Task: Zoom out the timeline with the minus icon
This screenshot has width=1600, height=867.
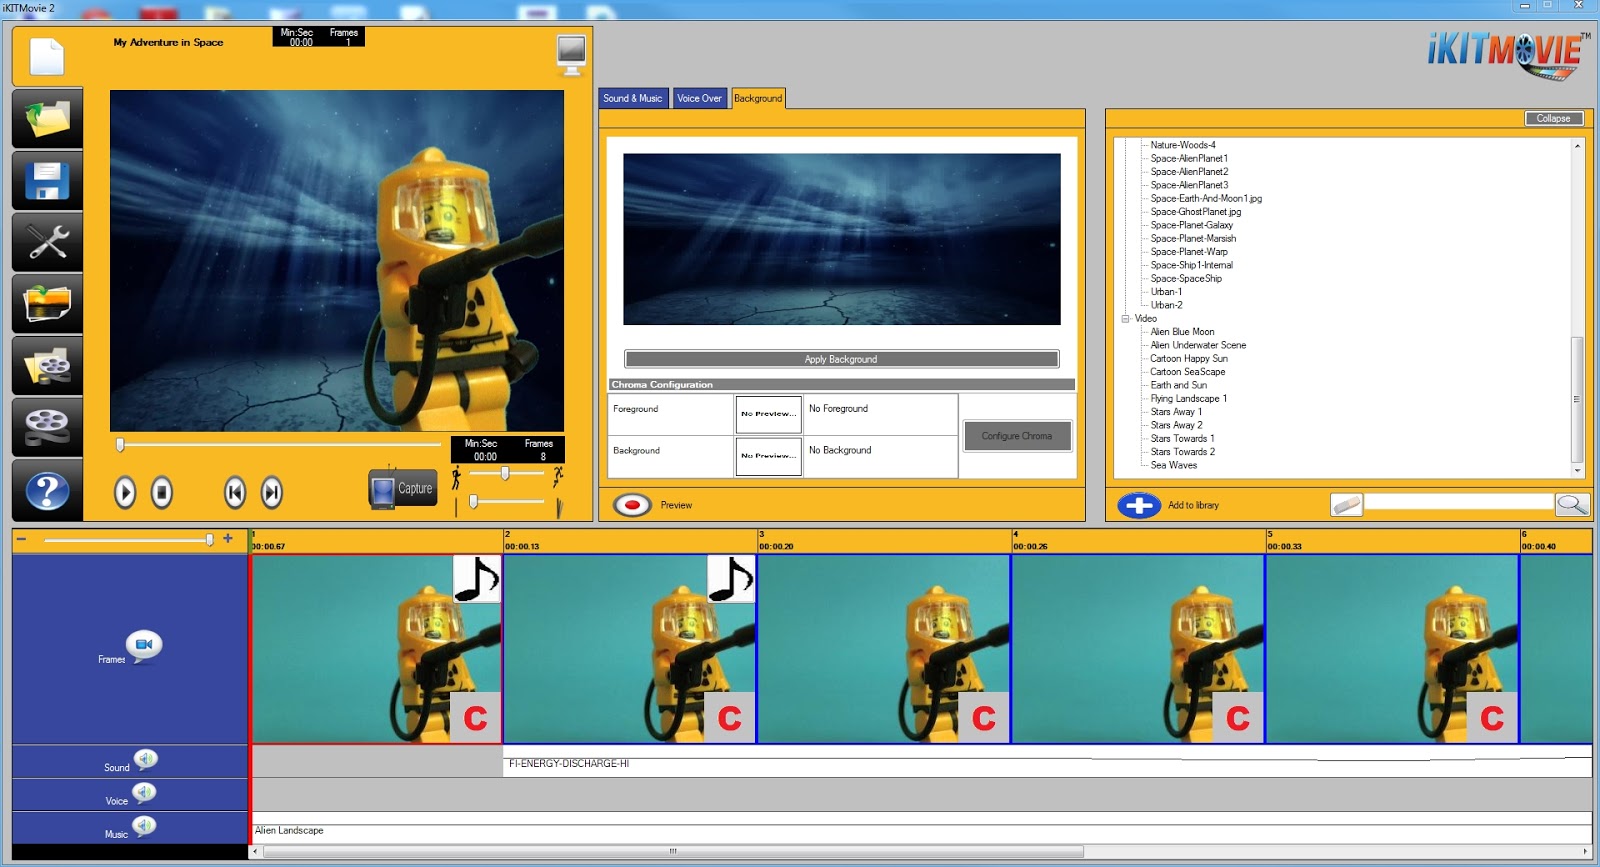Action: [x=21, y=539]
